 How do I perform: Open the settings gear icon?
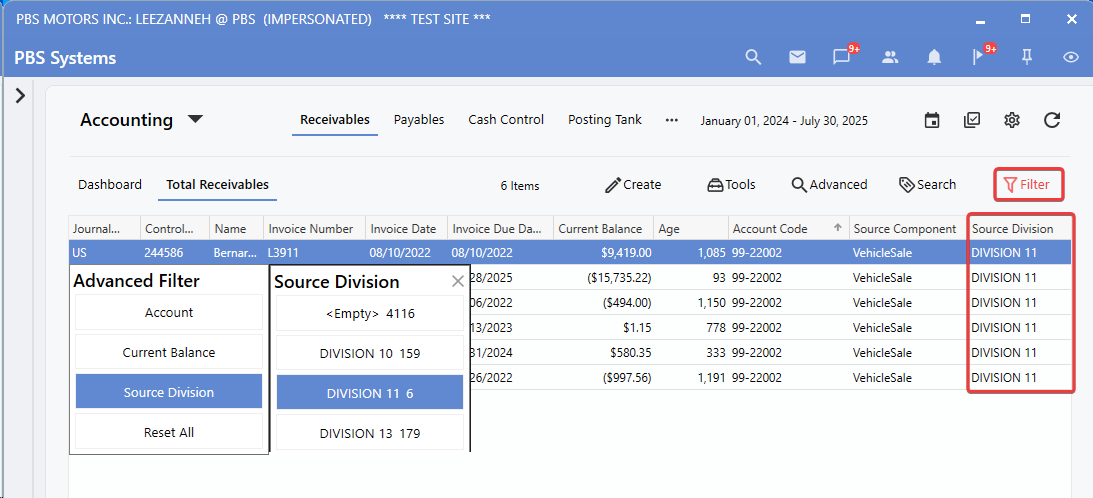pos(1012,120)
